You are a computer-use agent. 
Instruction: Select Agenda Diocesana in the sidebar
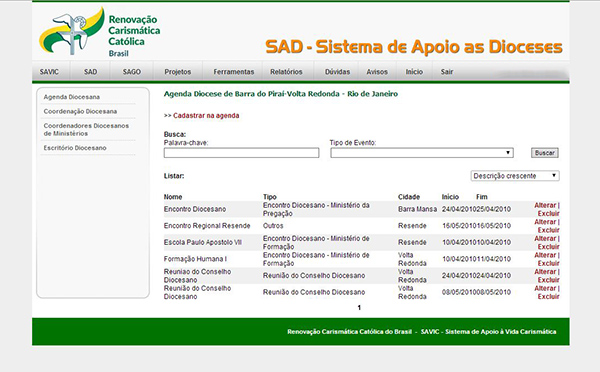pyautogui.click(x=72, y=97)
